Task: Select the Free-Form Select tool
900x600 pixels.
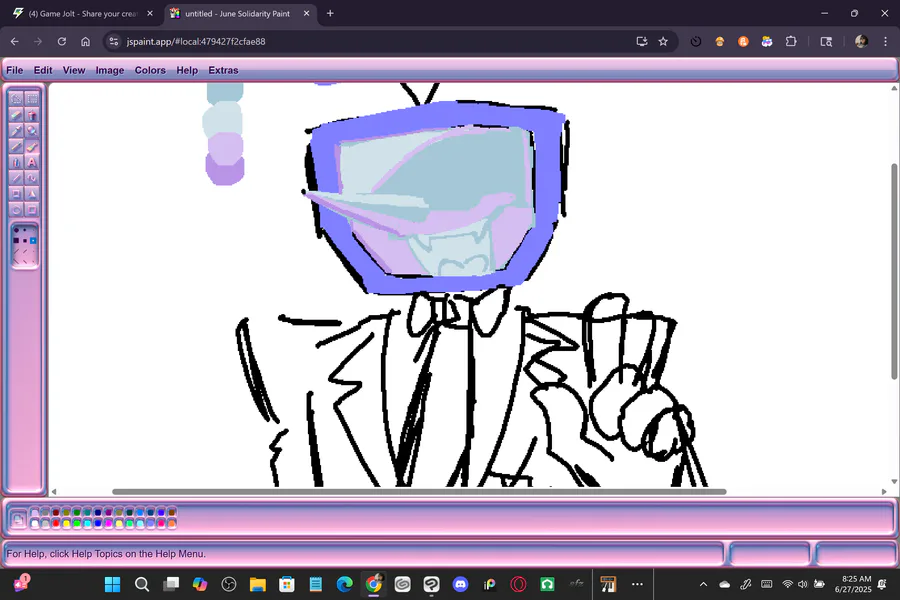Action: [16, 99]
